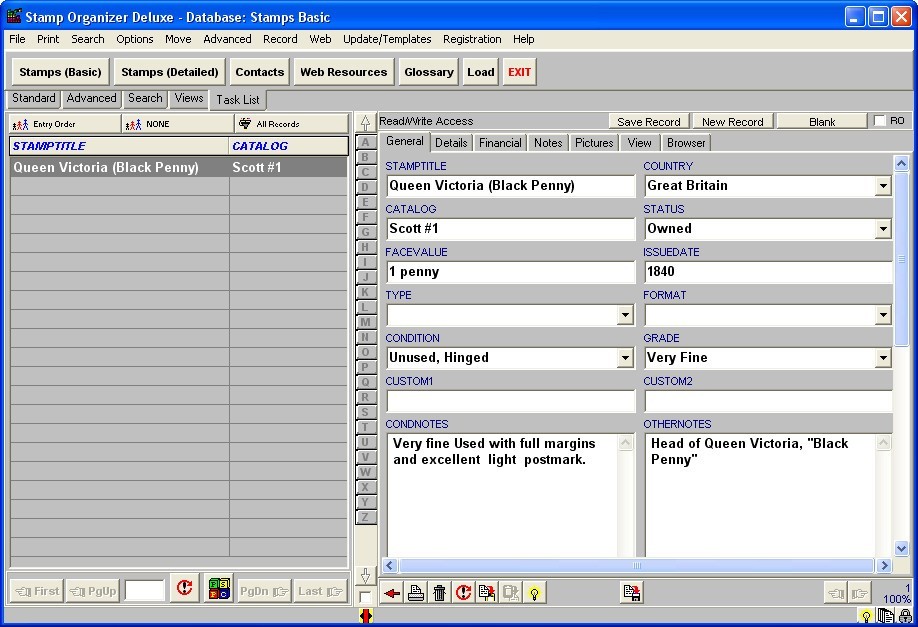Go to next record with right hand icon
Screen dimensions: 918x627
[859, 593]
